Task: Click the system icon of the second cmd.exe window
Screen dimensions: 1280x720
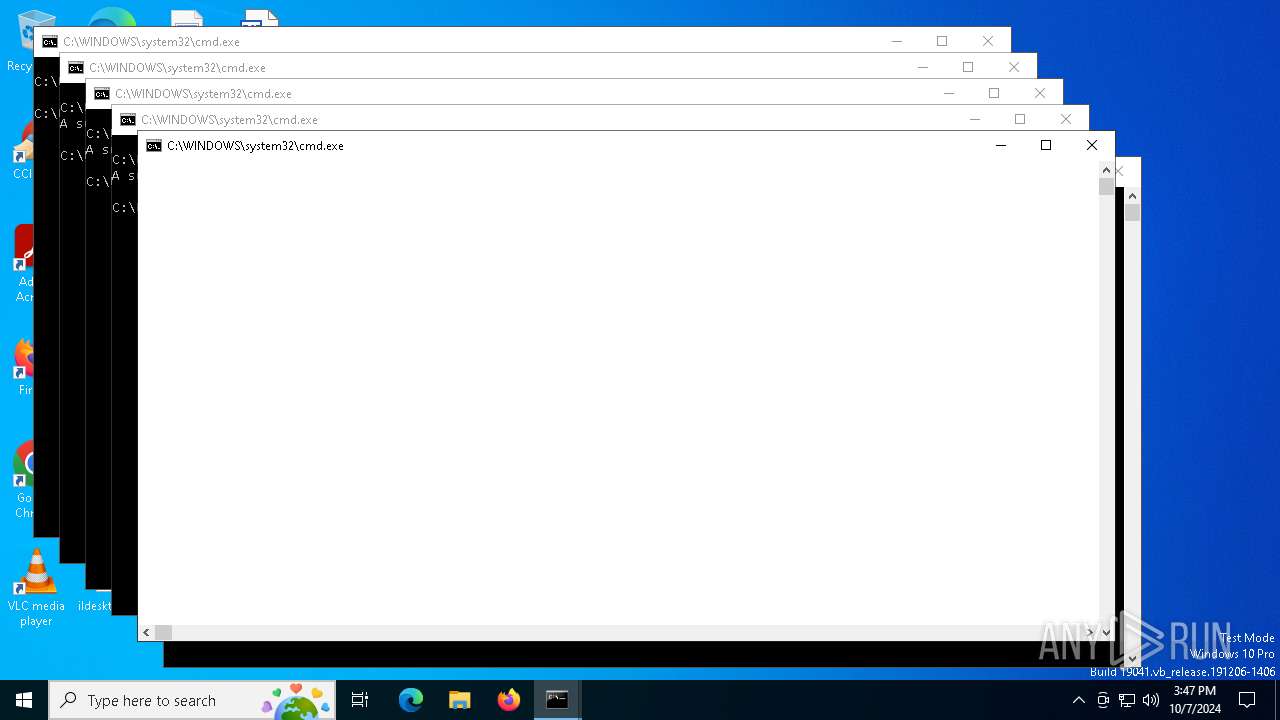Action: [x=76, y=68]
